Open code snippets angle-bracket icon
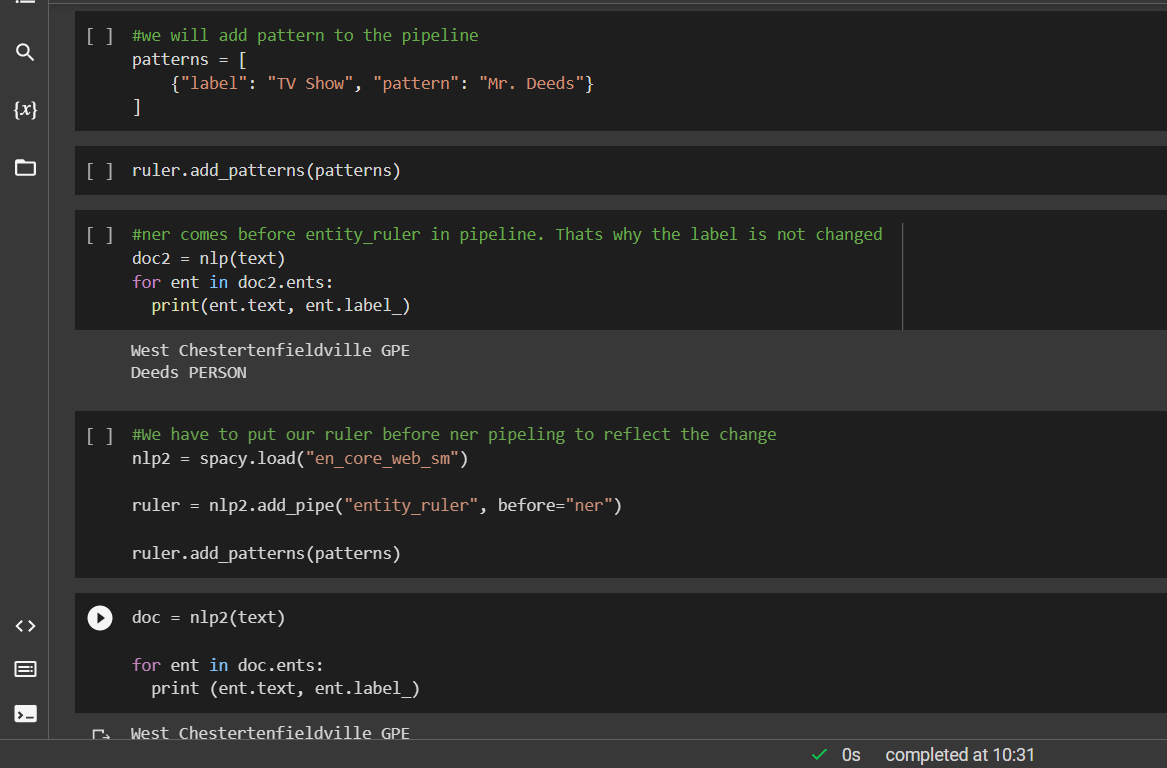Viewport: 1167px width, 768px height. pyautogui.click(x=25, y=626)
